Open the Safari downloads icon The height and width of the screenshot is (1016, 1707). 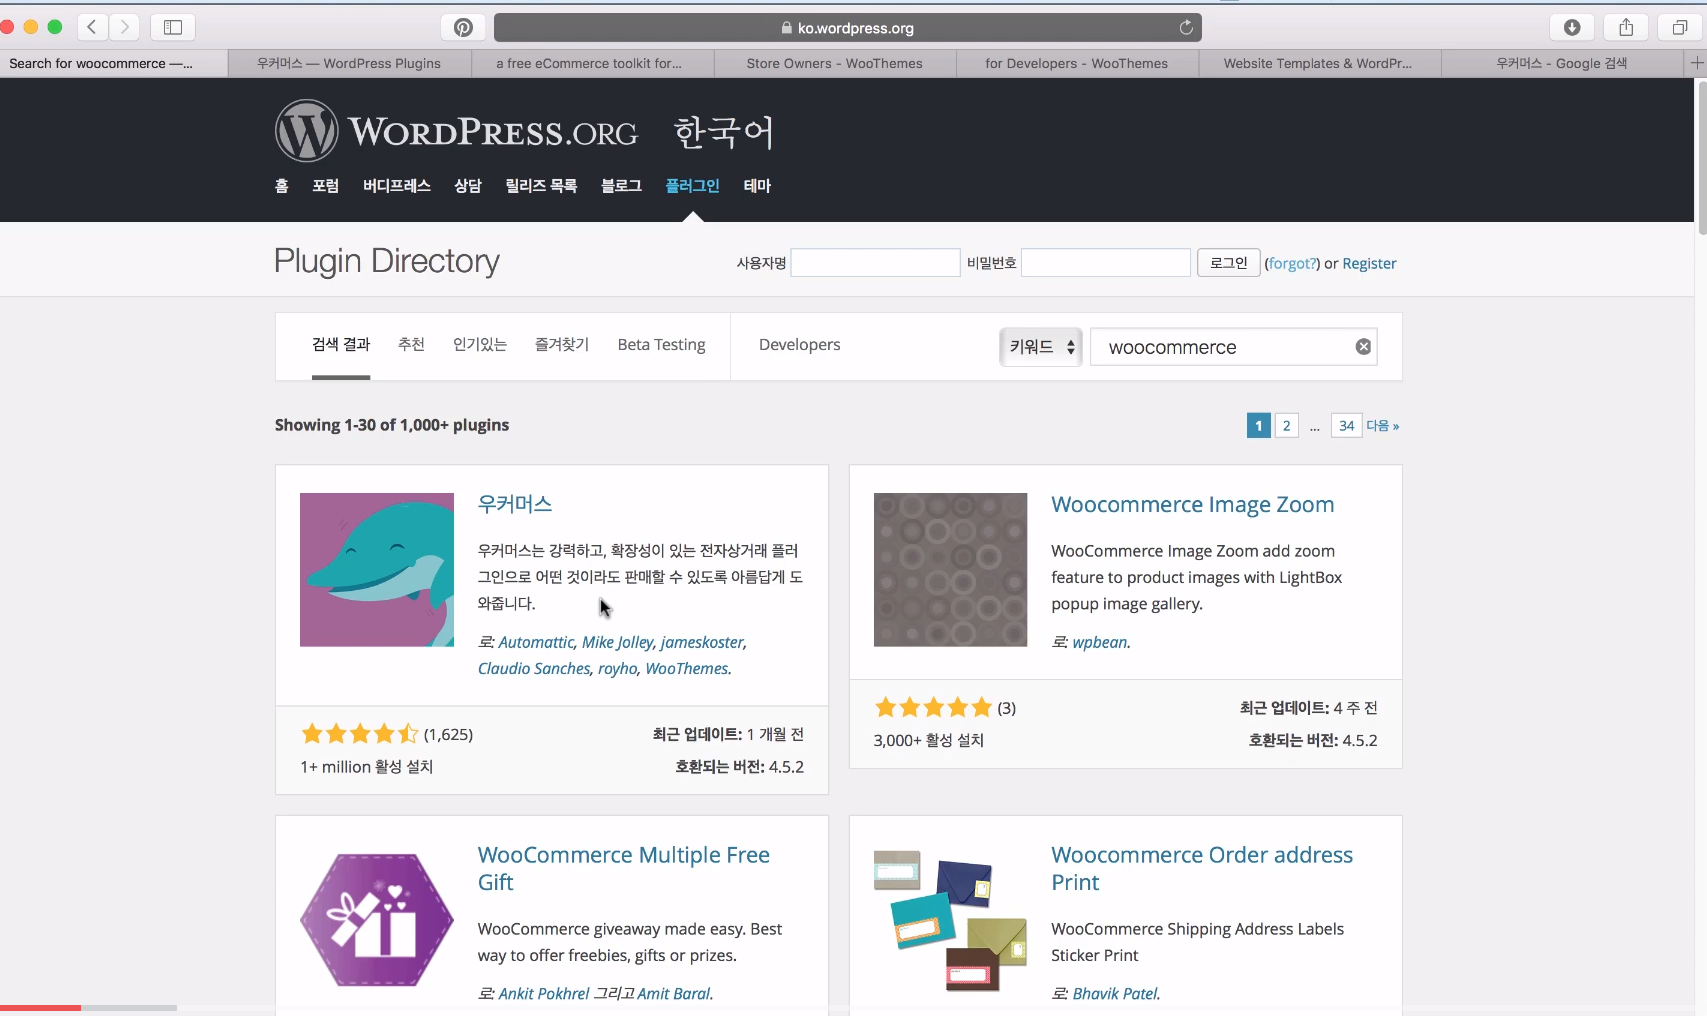(1572, 27)
